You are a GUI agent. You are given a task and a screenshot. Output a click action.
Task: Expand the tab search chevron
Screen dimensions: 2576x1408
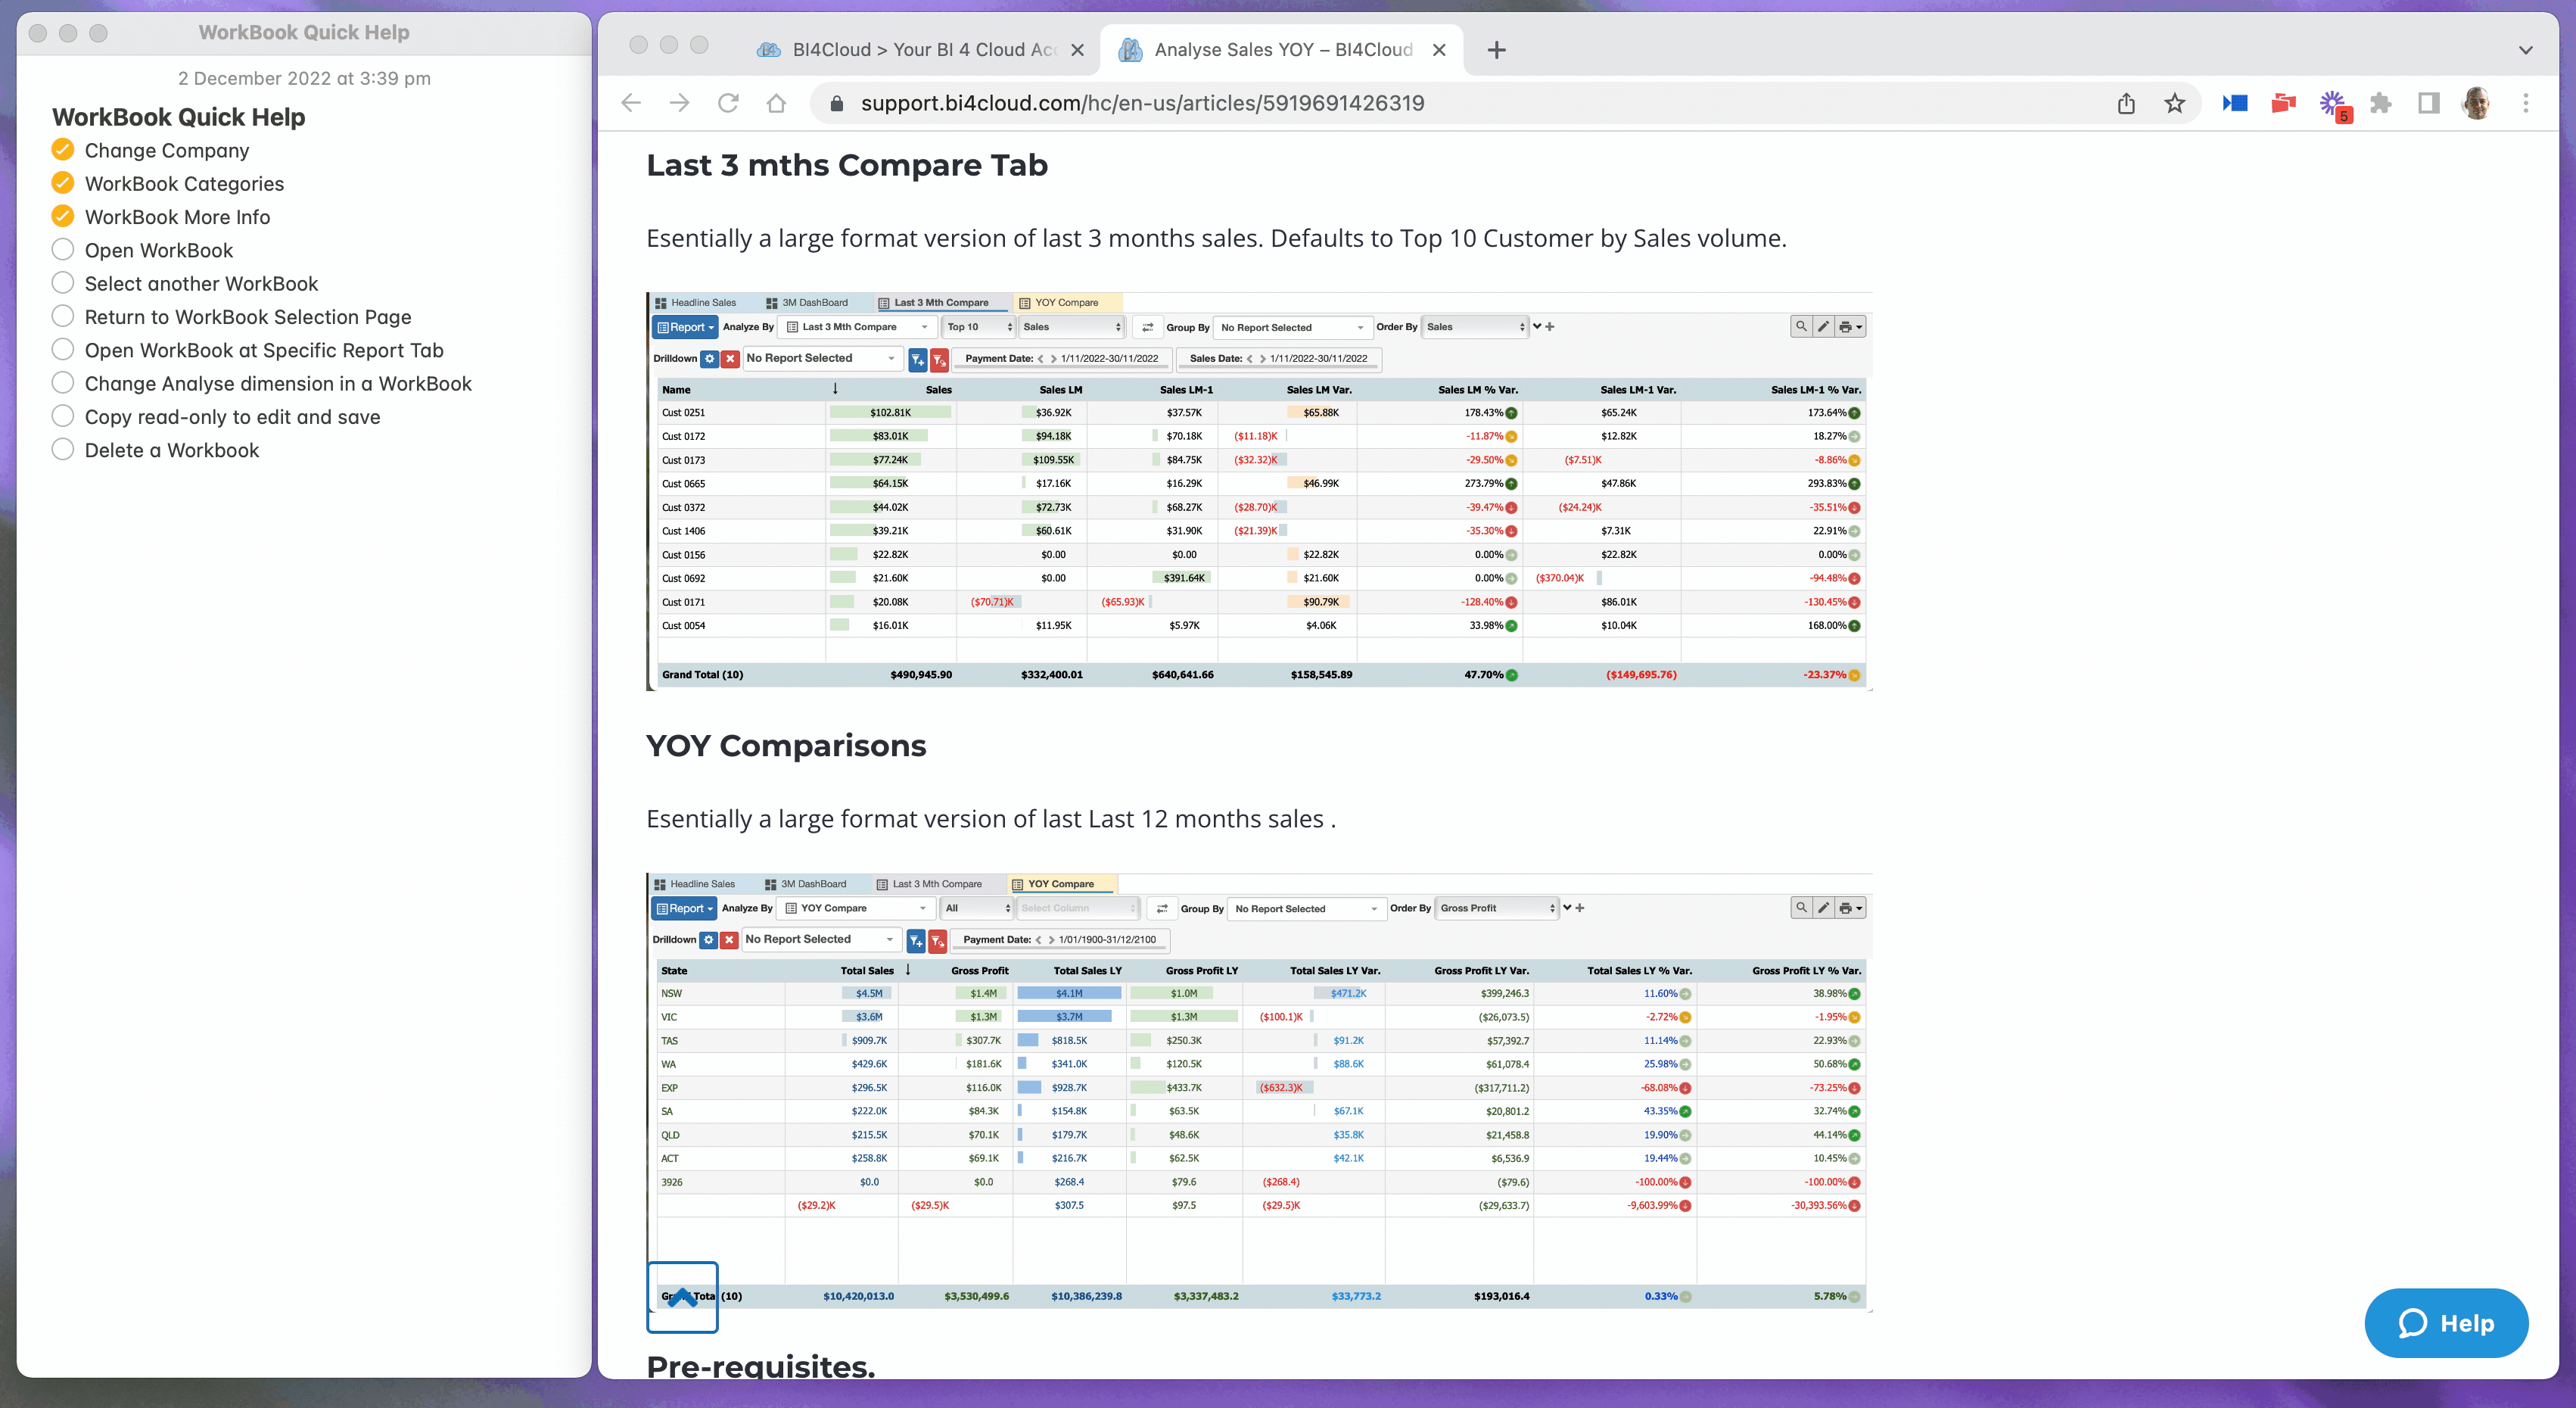(x=2525, y=50)
